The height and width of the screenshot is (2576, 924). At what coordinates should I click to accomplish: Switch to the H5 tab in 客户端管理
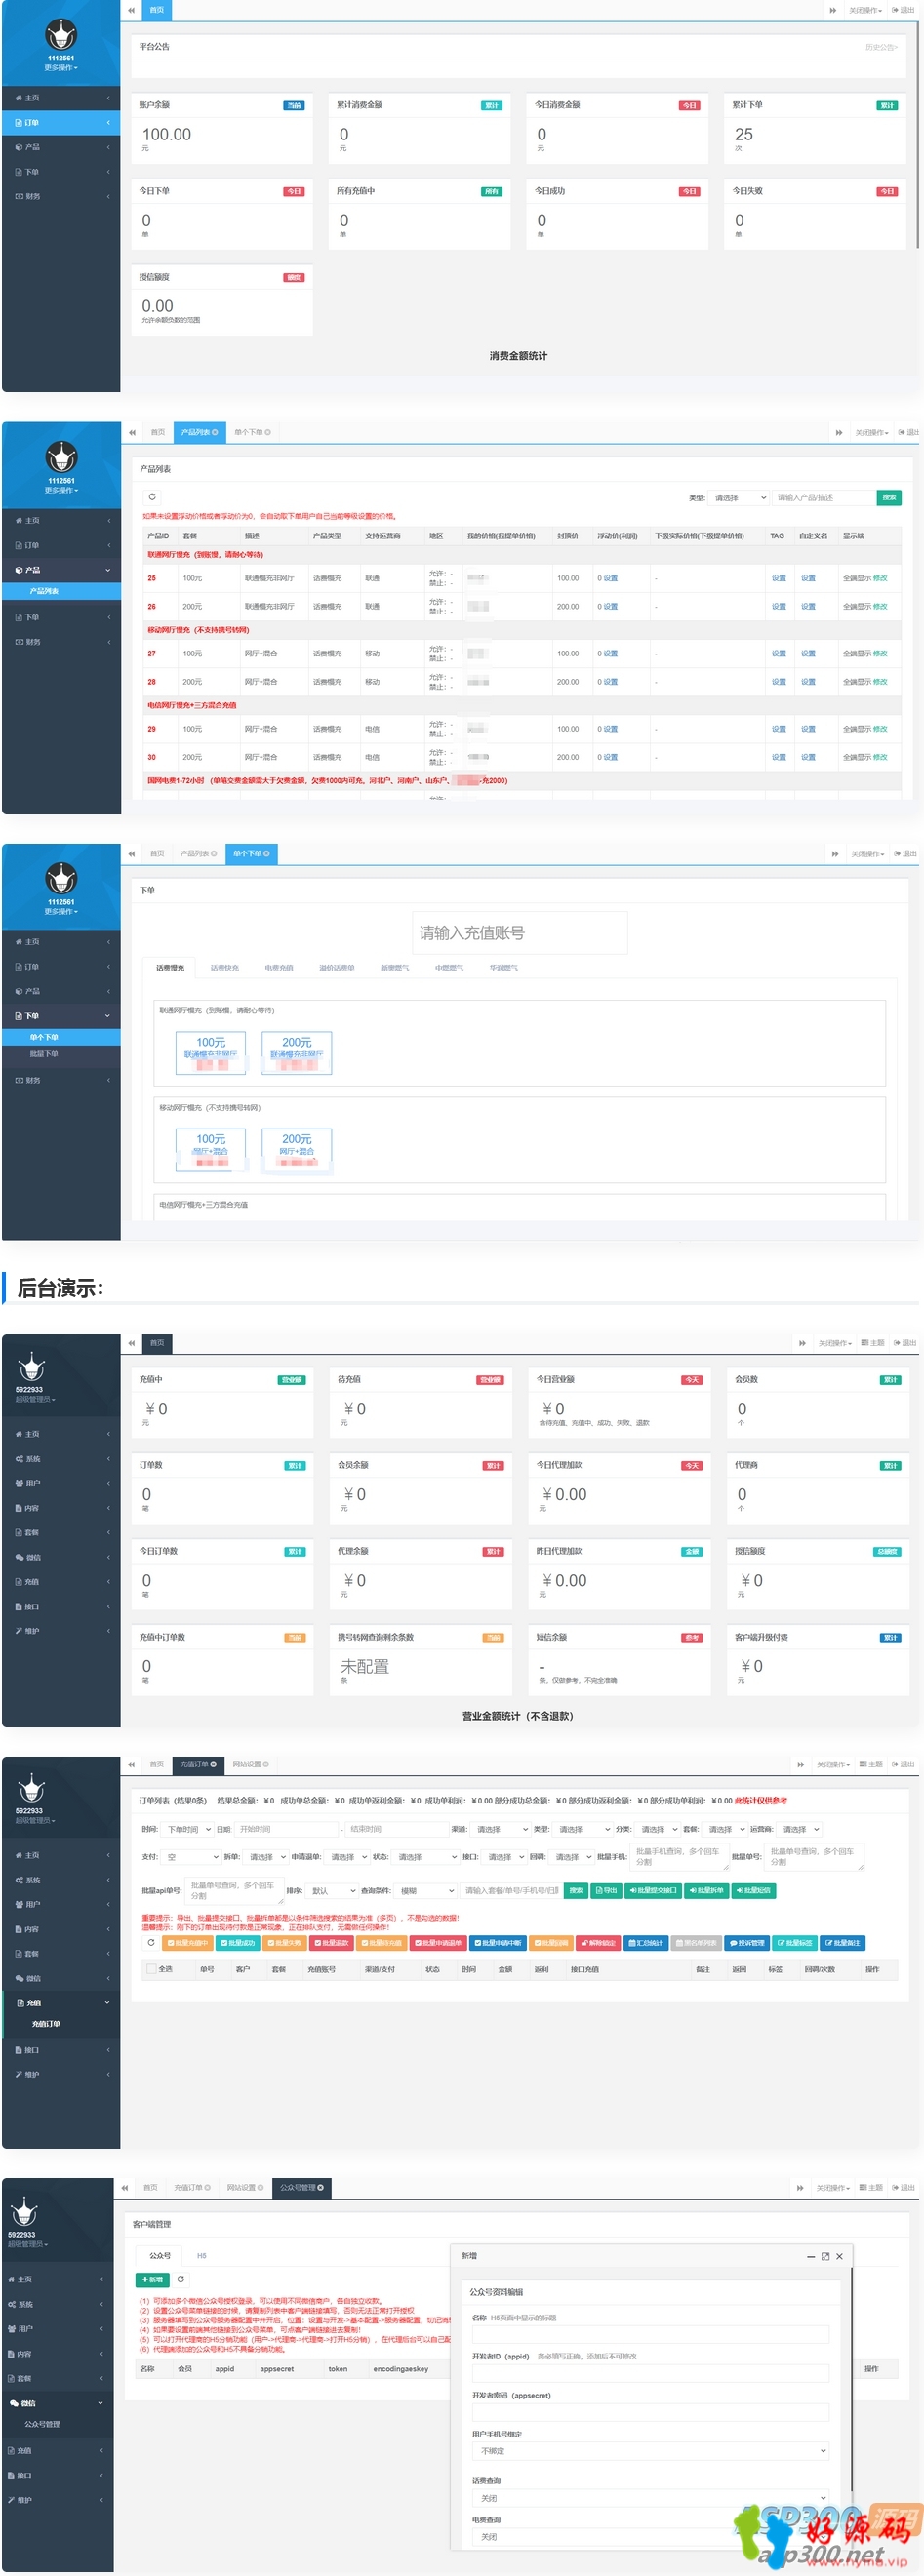pos(201,2256)
